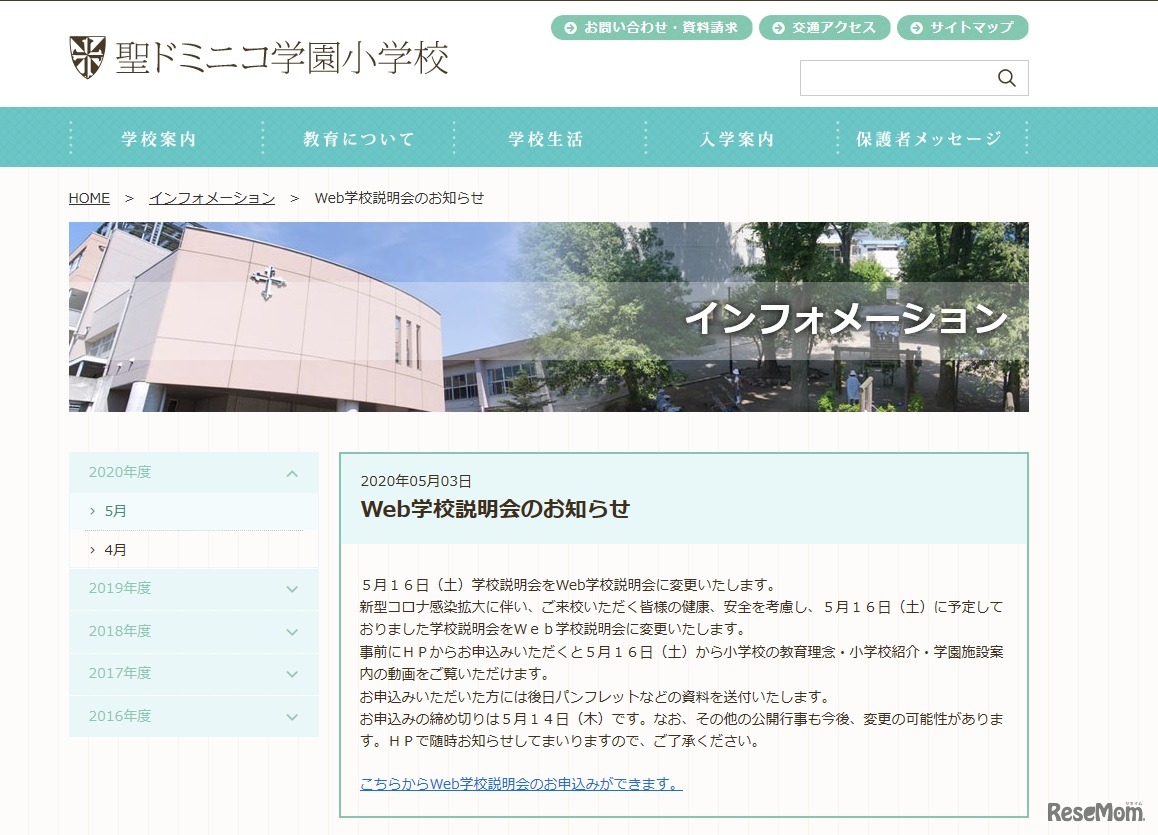Open the 学校生活 navigation item
The height and width of the screenshot is (835, 1158).
pyautogui.click(x=546, y=140)
